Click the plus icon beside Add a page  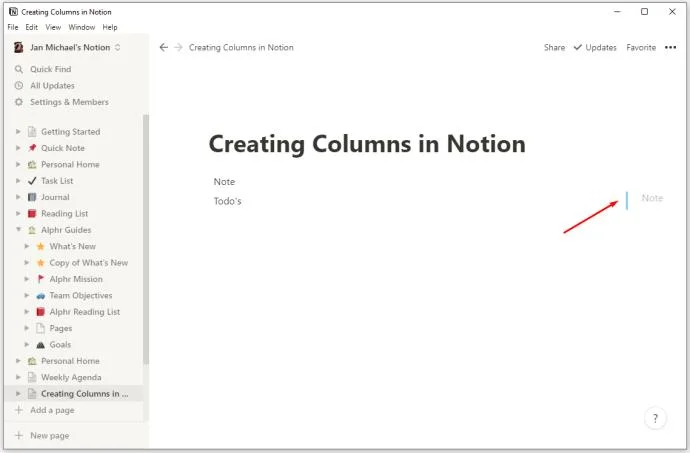click(x=18, y=410)
